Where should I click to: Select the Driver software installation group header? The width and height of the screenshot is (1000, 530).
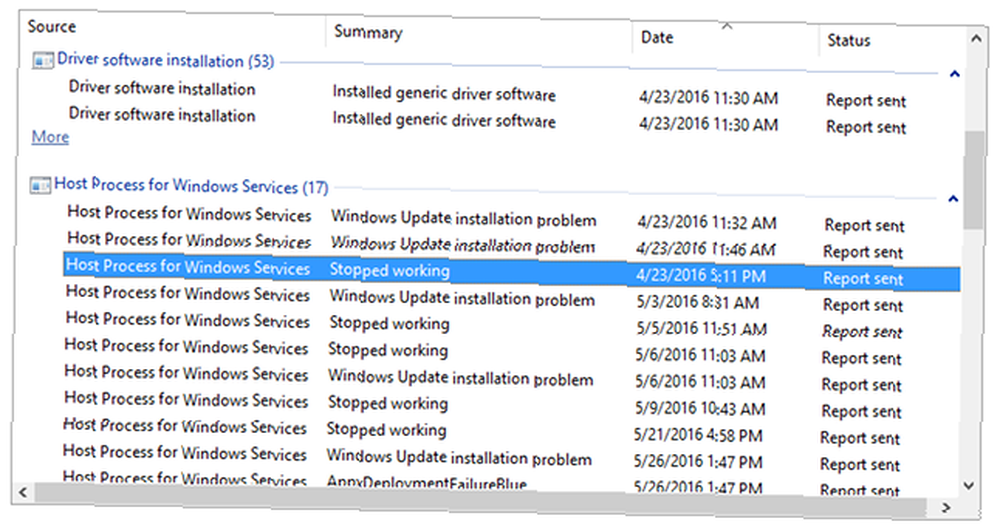165,61
